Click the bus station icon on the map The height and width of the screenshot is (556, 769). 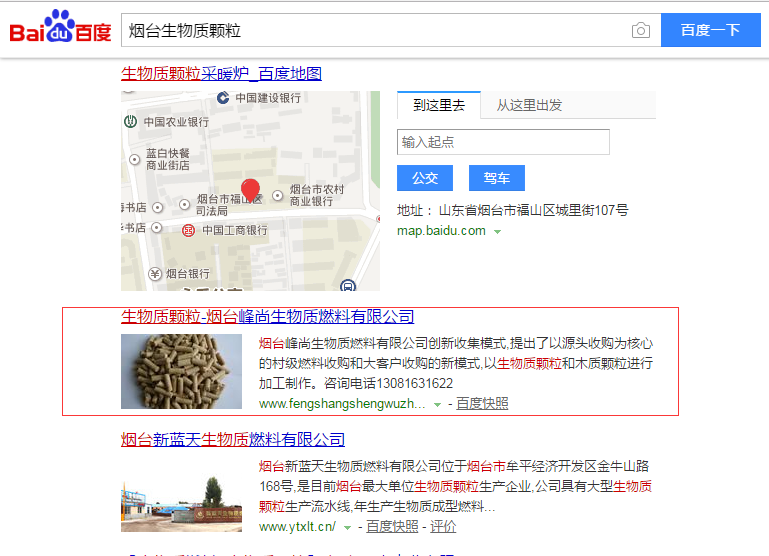348,285
